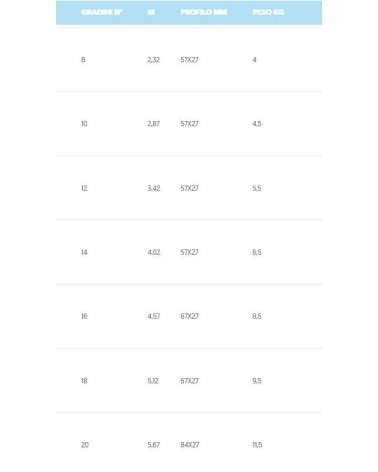378x472 pixels.
Task: Click the 2,32 meters value
Action: point(153,60)
